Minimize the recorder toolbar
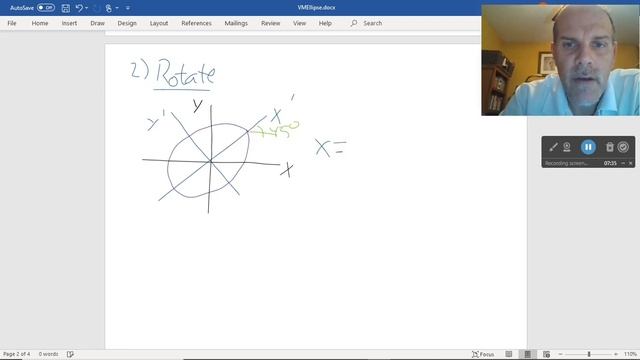The image size is (640, 360). (623, 163)
